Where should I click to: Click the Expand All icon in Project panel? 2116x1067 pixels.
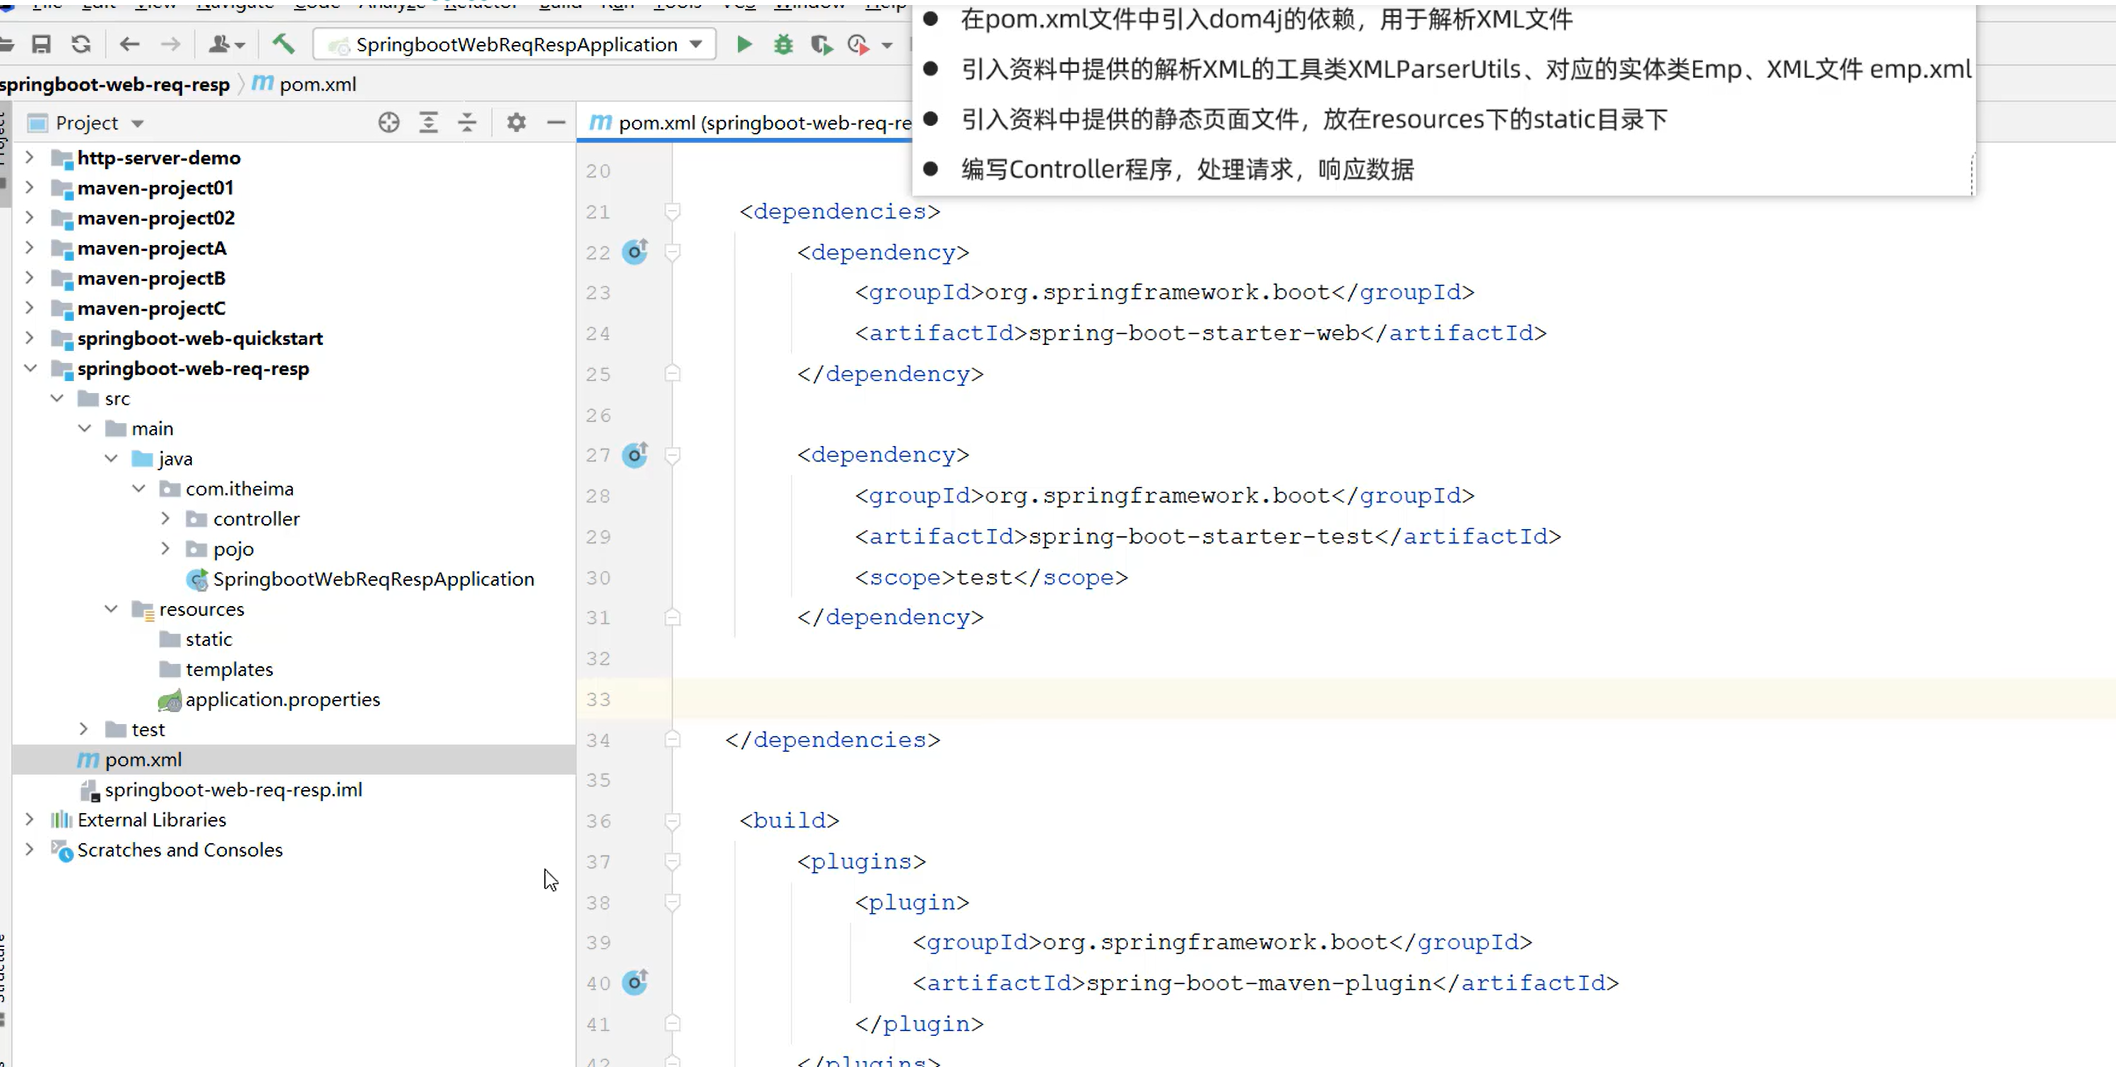click(x=428, y=123)
